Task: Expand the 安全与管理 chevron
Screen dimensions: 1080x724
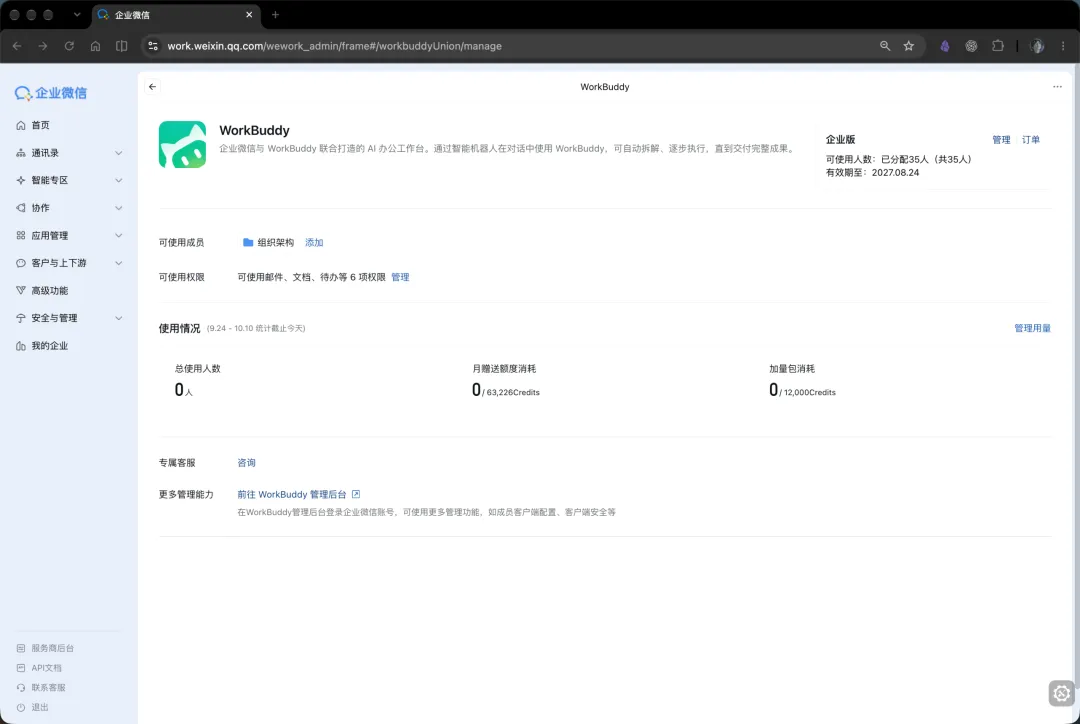Action: [118, 318]
